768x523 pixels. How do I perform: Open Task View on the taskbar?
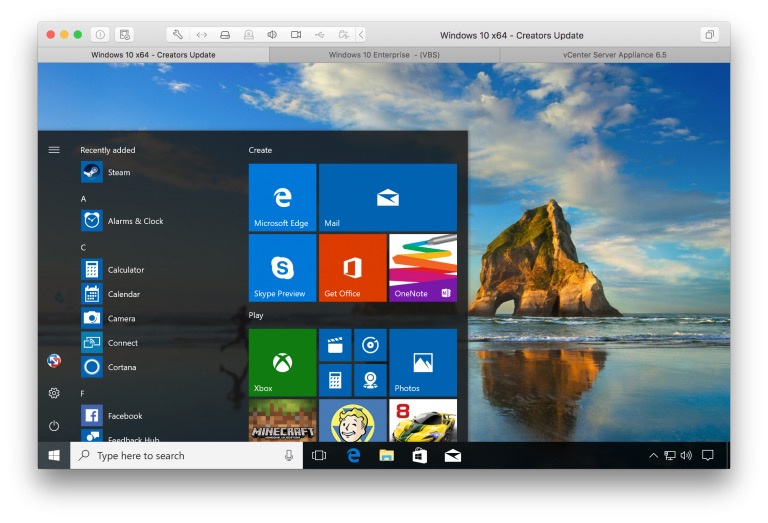(x=319, y=455)
